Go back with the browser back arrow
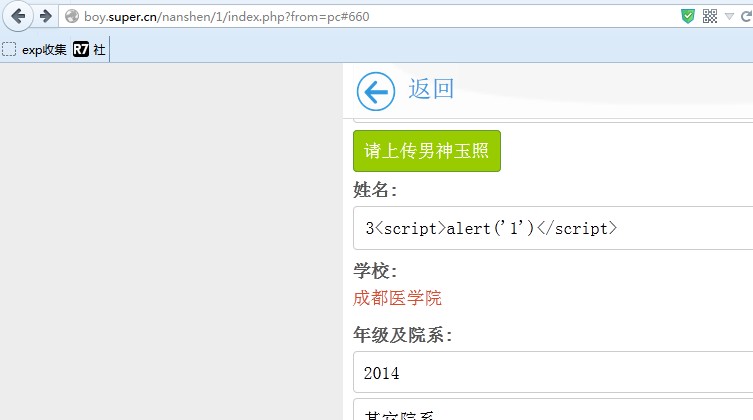Image resolution: width=753 pixels, height=420 pixels. [18, 16]
